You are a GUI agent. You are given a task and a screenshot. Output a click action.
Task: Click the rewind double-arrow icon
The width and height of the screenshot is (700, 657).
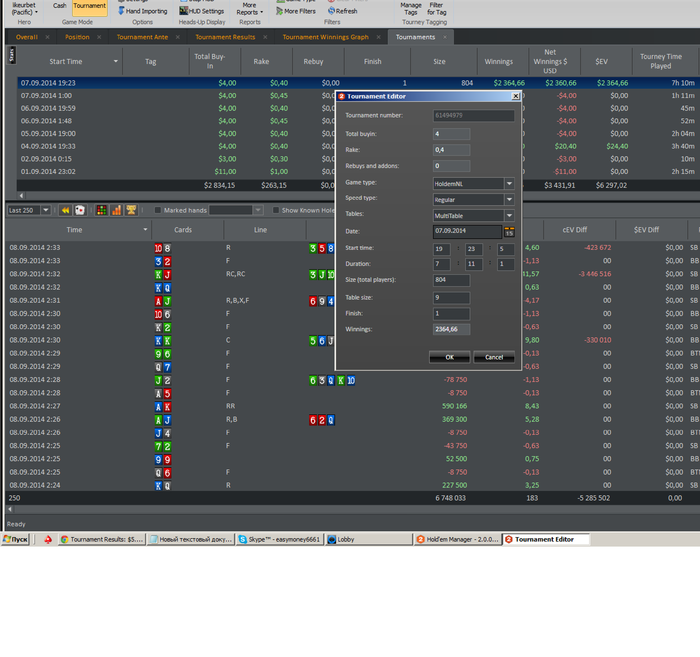click(65, 211)
